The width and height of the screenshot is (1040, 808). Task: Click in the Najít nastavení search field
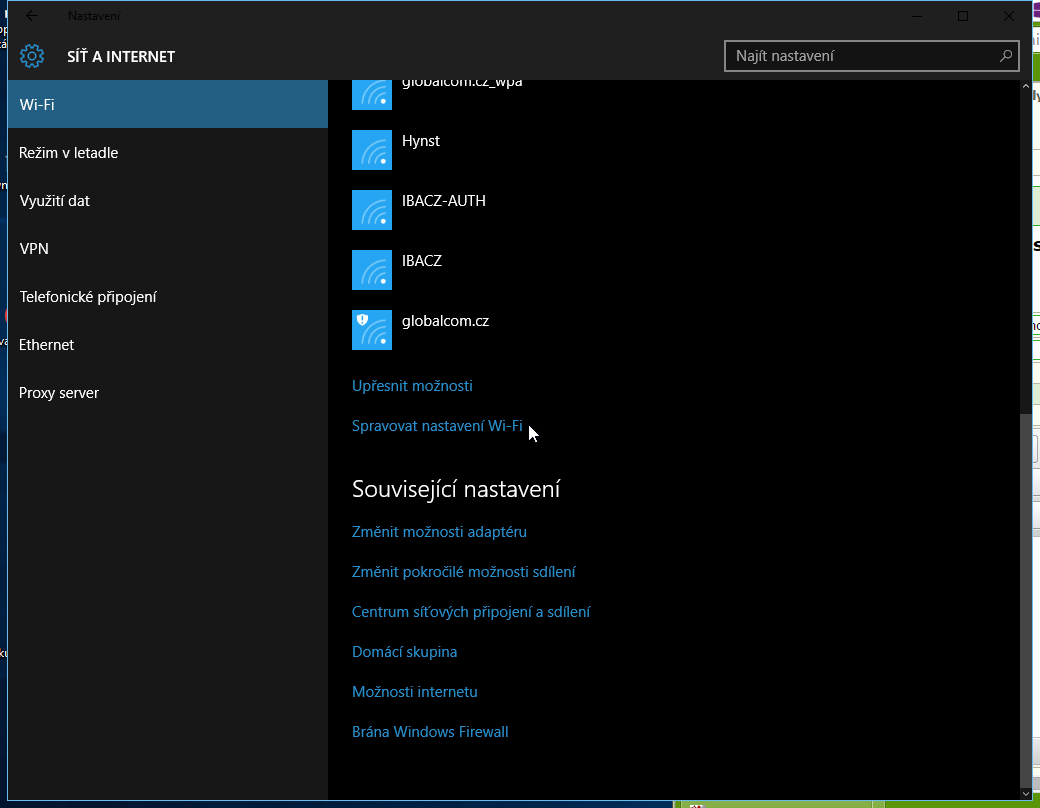(x=860, y=56)
